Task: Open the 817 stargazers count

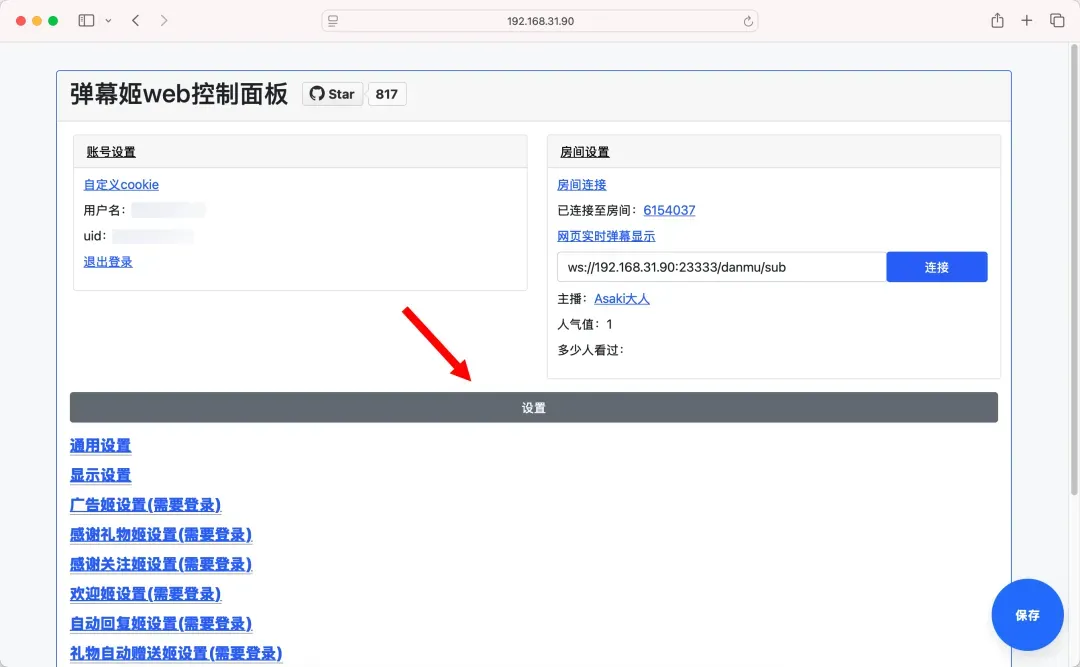Action: (386, 94)
